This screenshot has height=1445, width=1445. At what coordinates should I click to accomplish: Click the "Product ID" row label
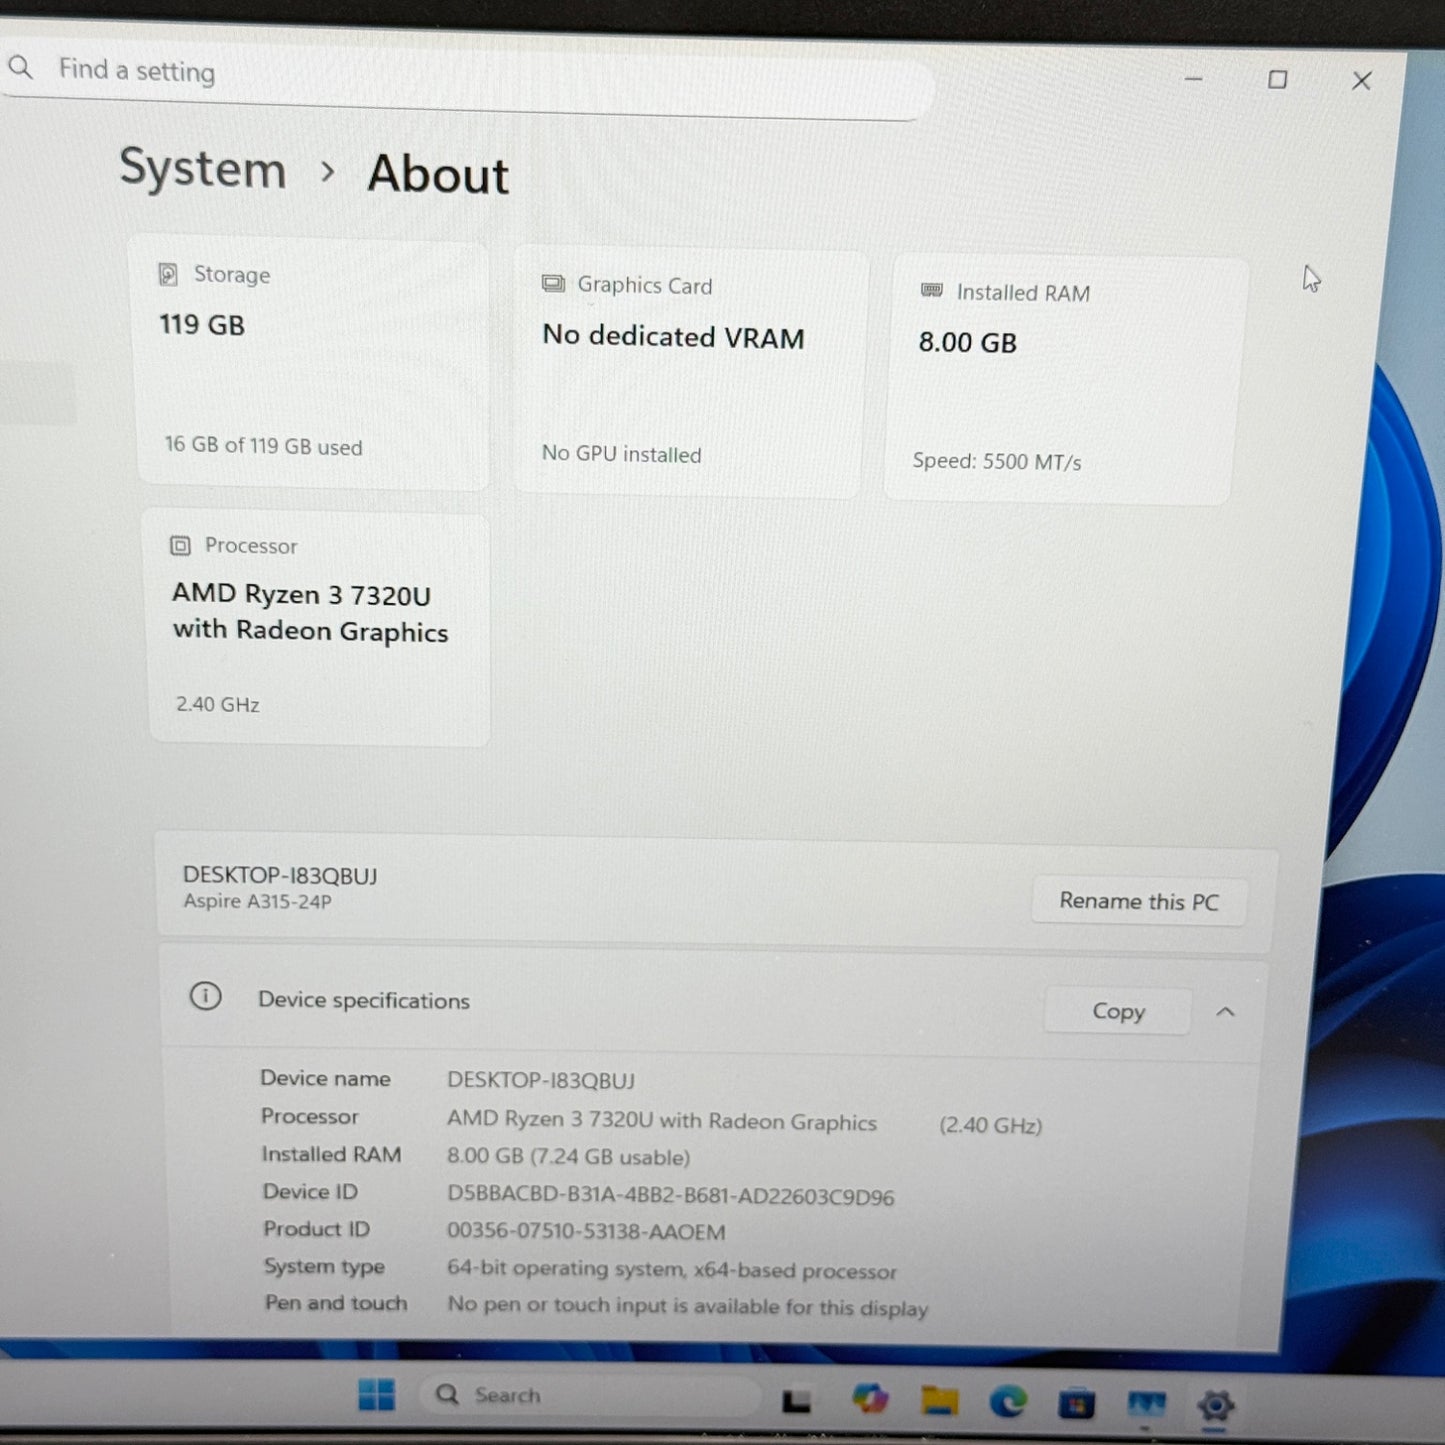pyautogui.click(x=317, y=1229)
